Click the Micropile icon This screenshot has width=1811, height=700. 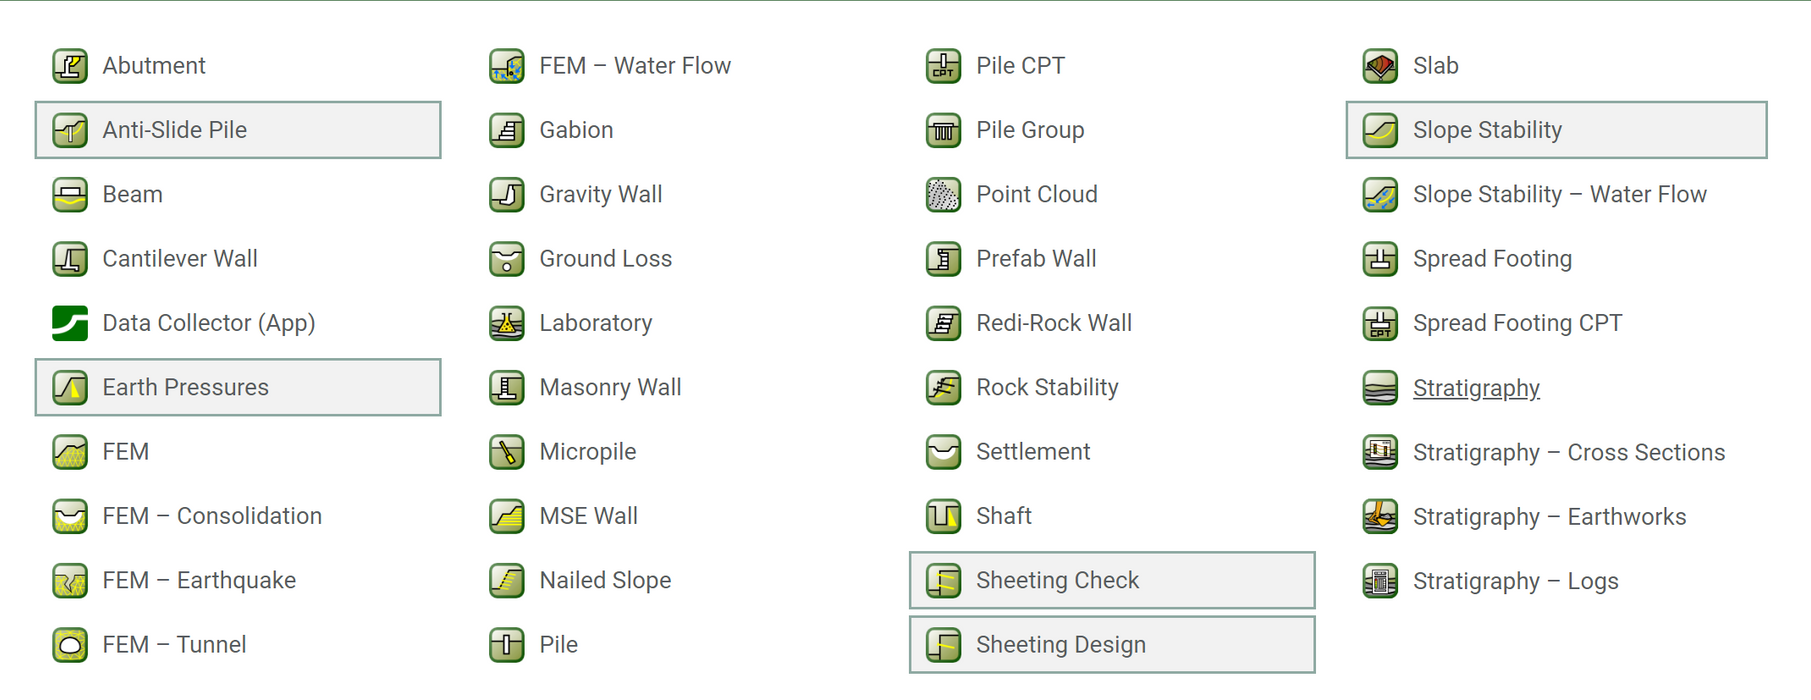point(507,452)
